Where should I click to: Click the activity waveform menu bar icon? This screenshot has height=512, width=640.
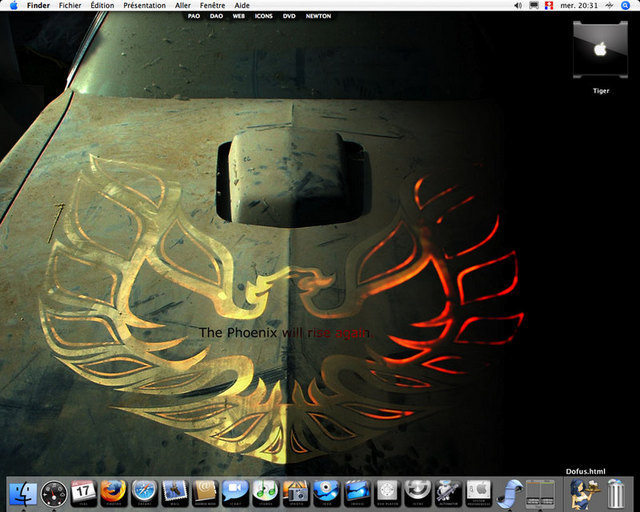pyautogui.click(x=609, y=5)
